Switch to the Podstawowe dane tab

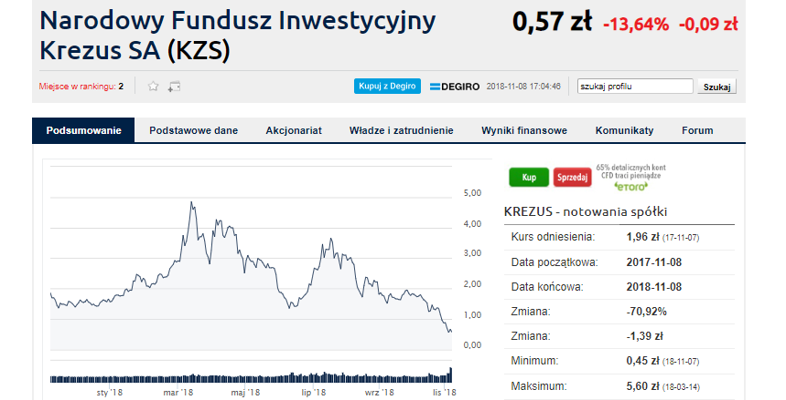193,130
